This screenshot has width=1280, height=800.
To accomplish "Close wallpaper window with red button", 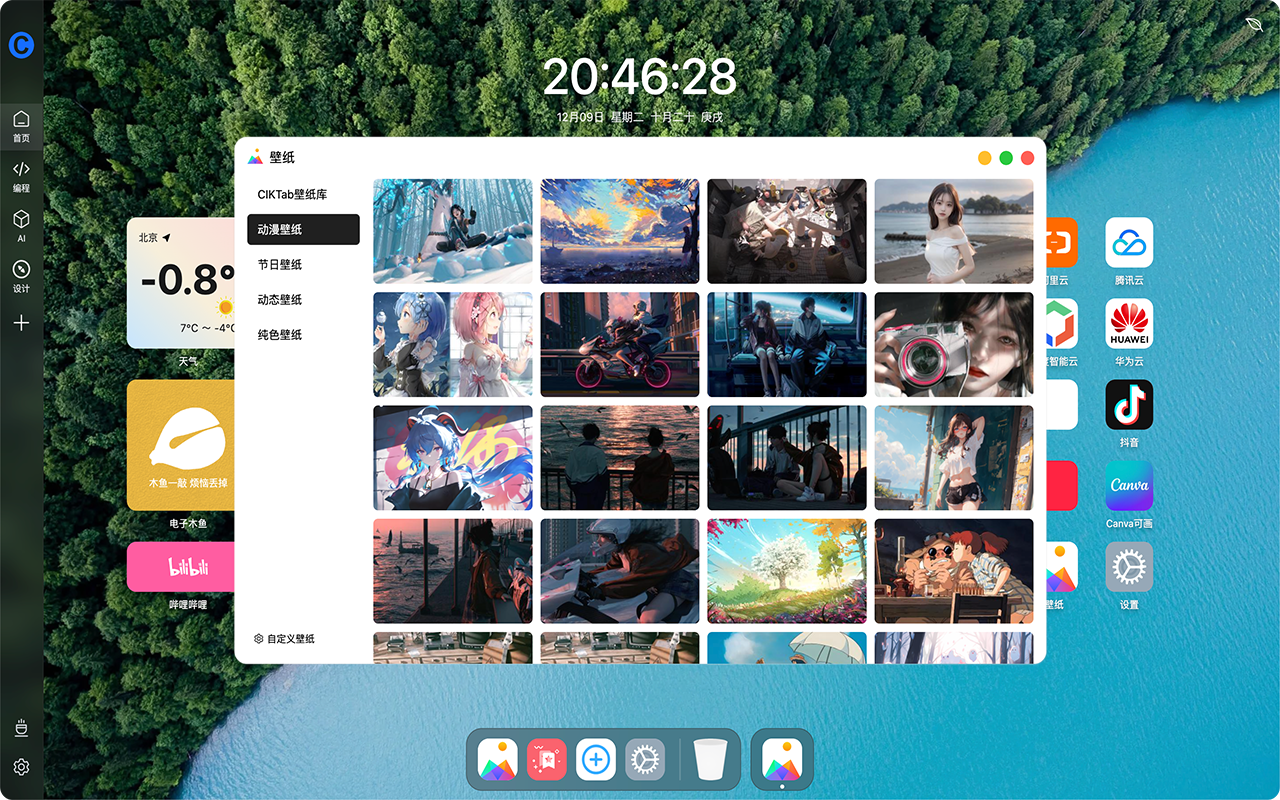I will pos(1027,158).
